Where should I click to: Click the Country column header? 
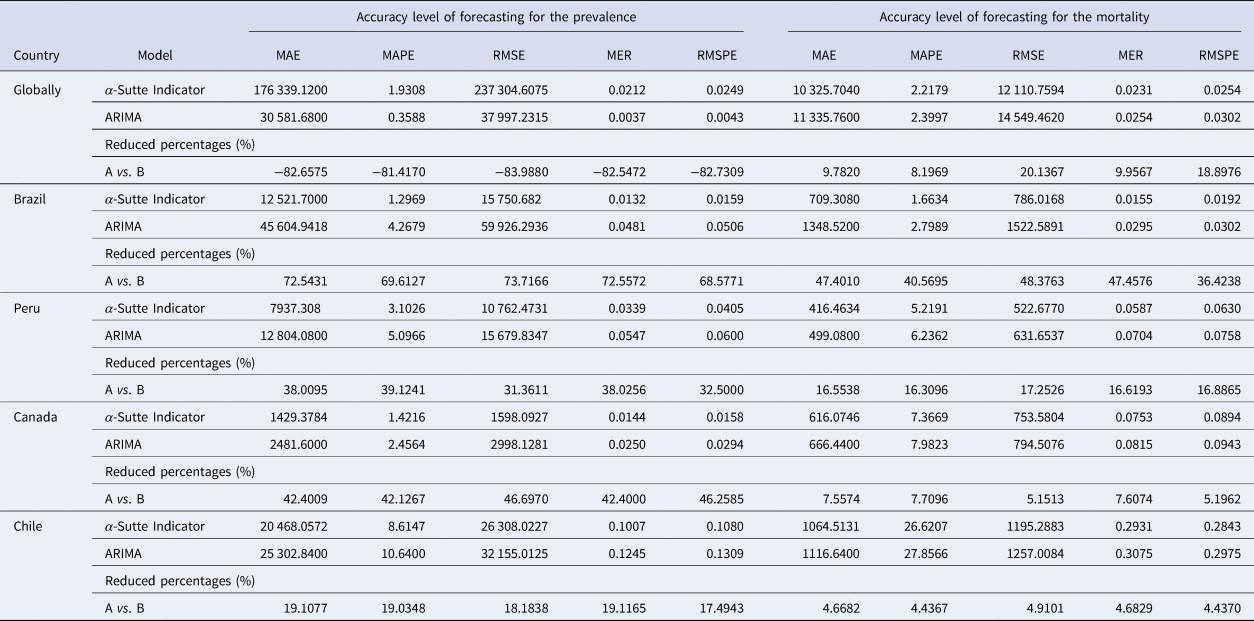[x=36, y=57]
